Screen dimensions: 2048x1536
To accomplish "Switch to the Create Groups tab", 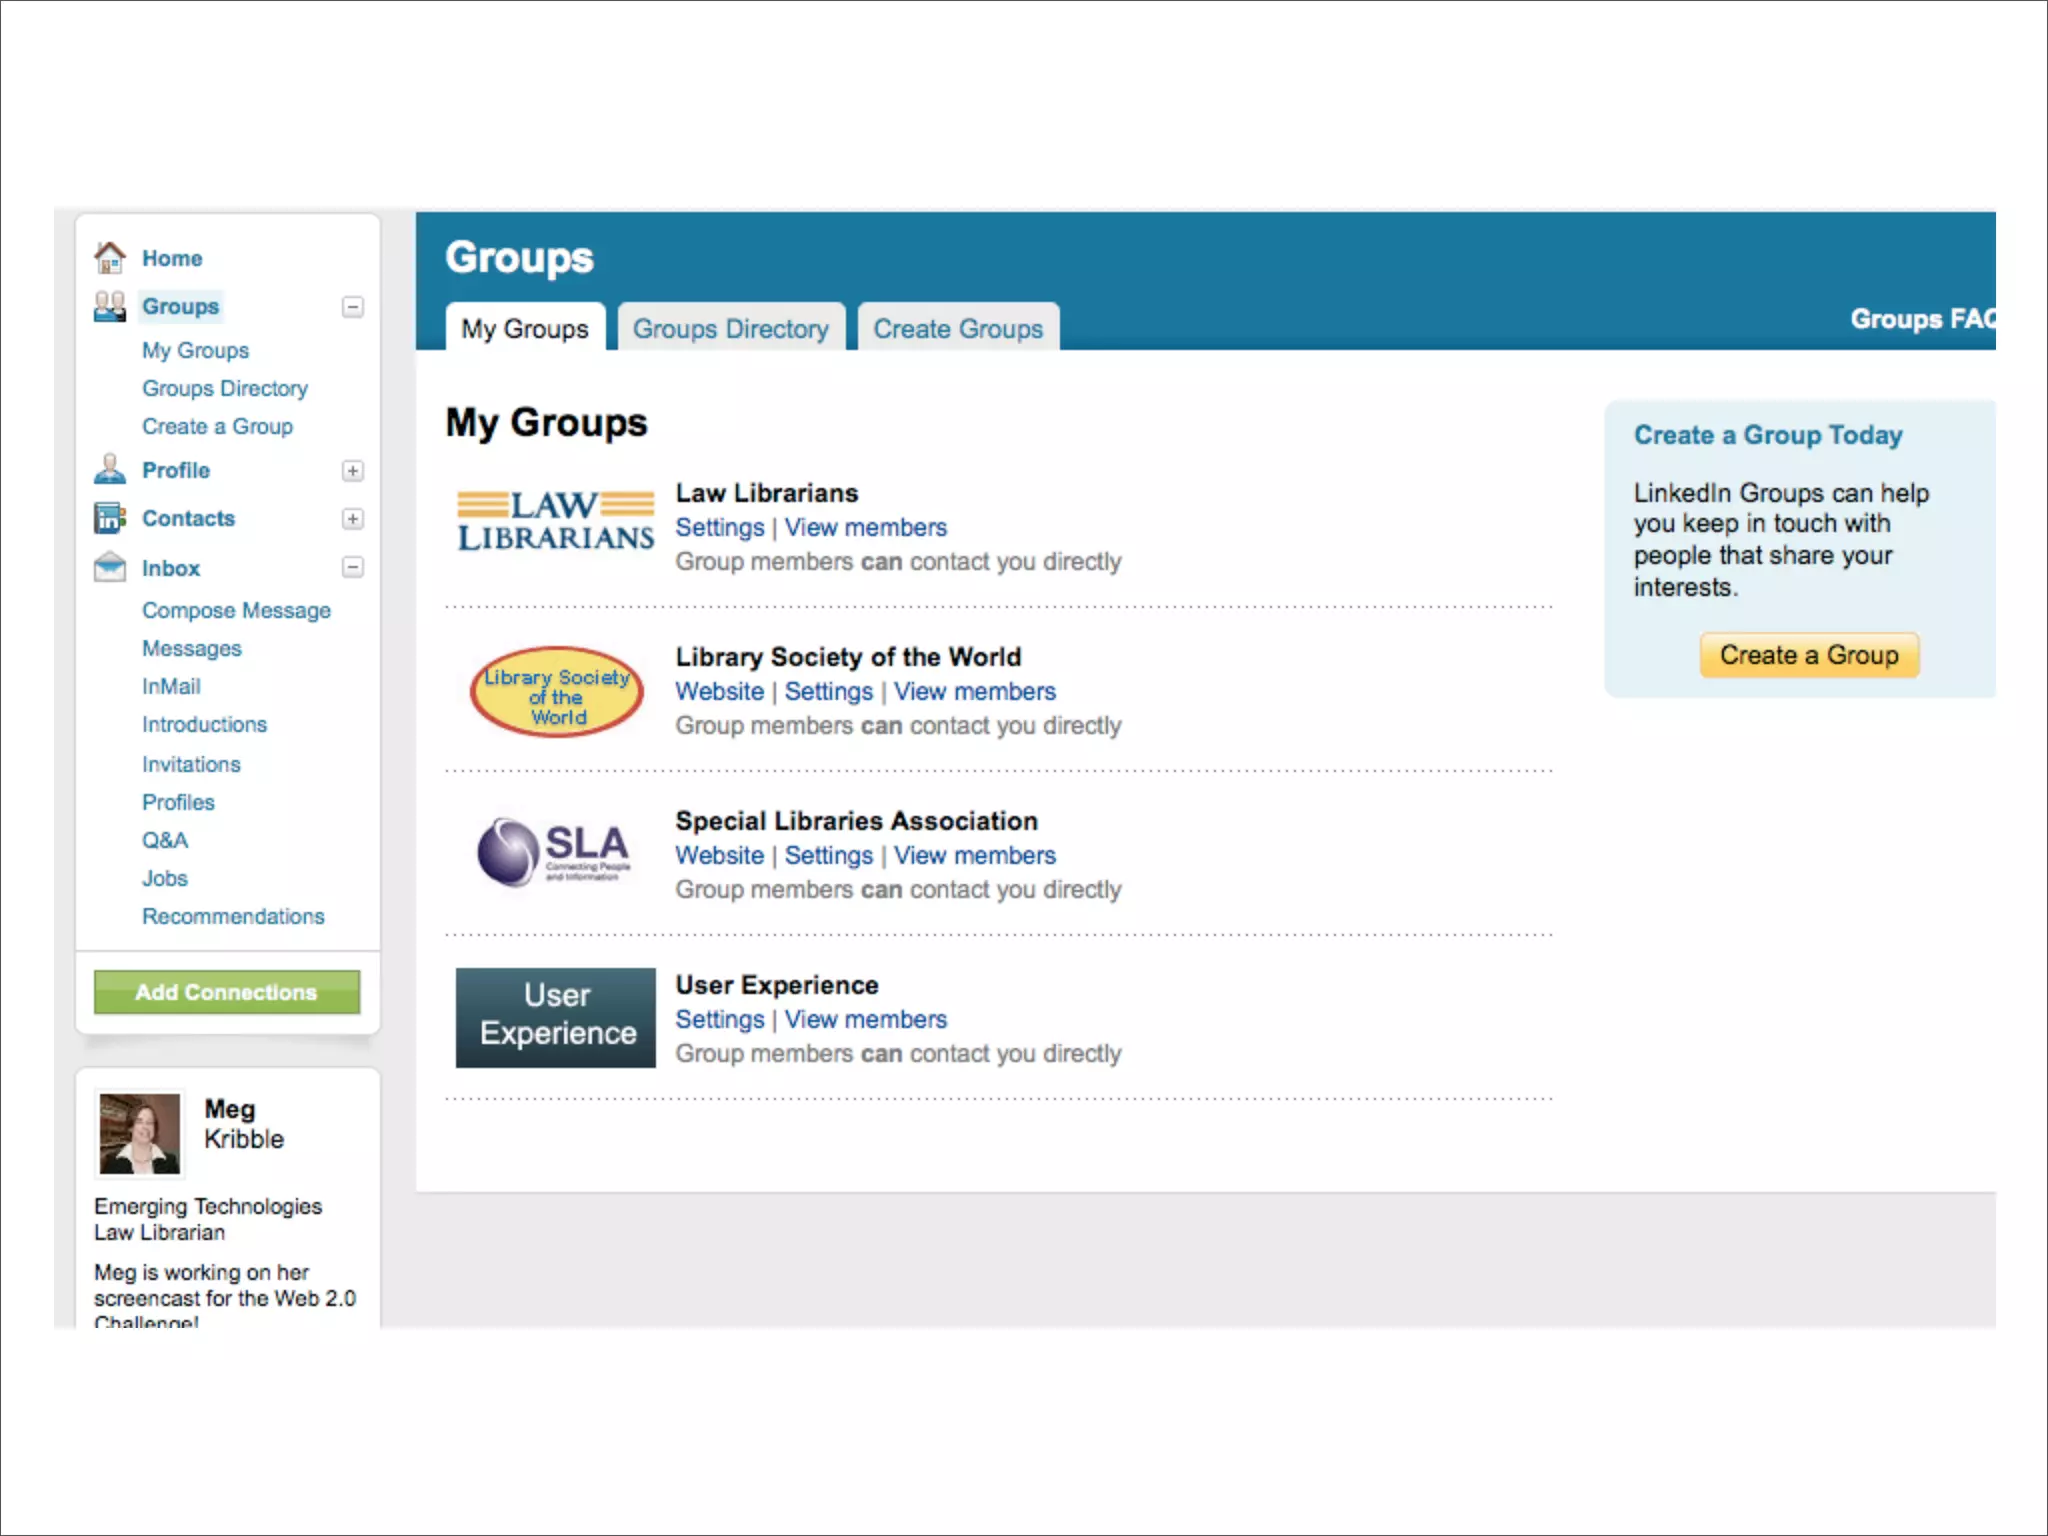I will [x=958, y=328].
